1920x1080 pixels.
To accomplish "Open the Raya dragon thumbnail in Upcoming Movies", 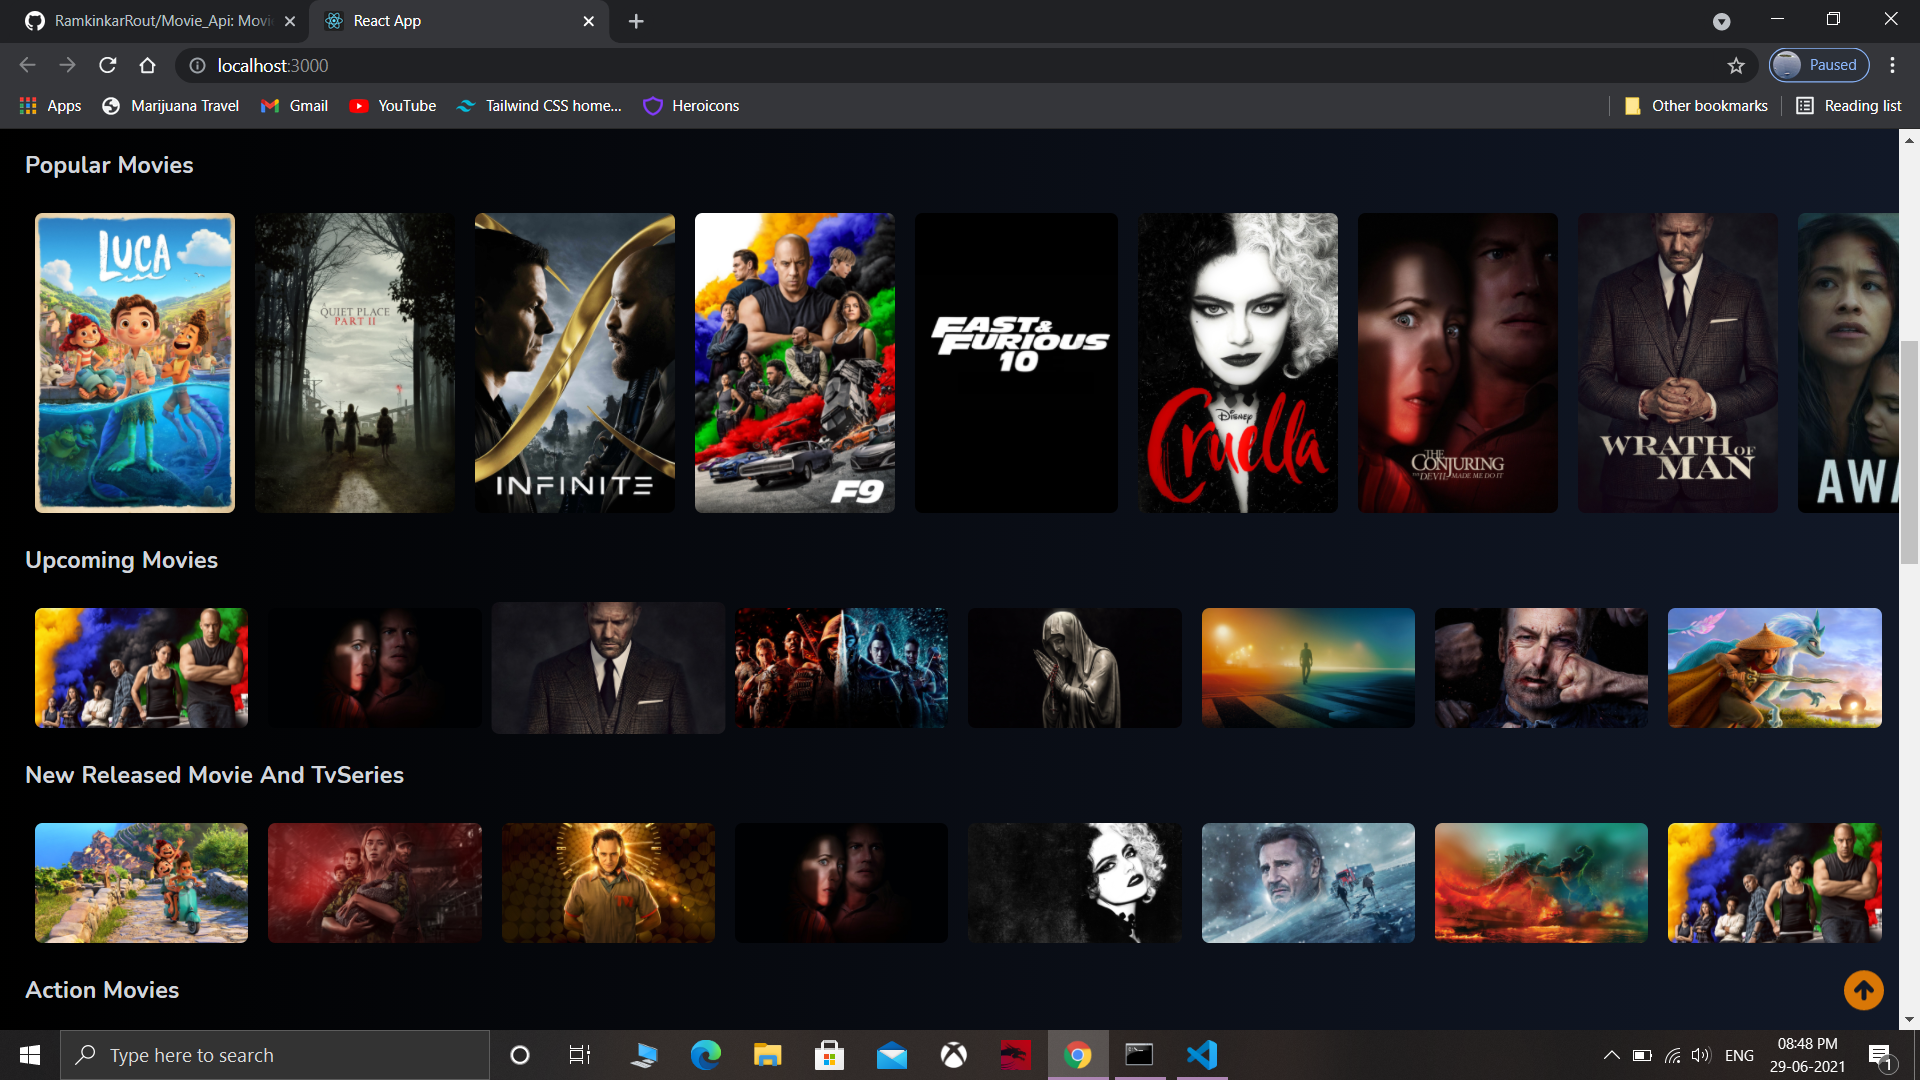I will [1775, 668].
